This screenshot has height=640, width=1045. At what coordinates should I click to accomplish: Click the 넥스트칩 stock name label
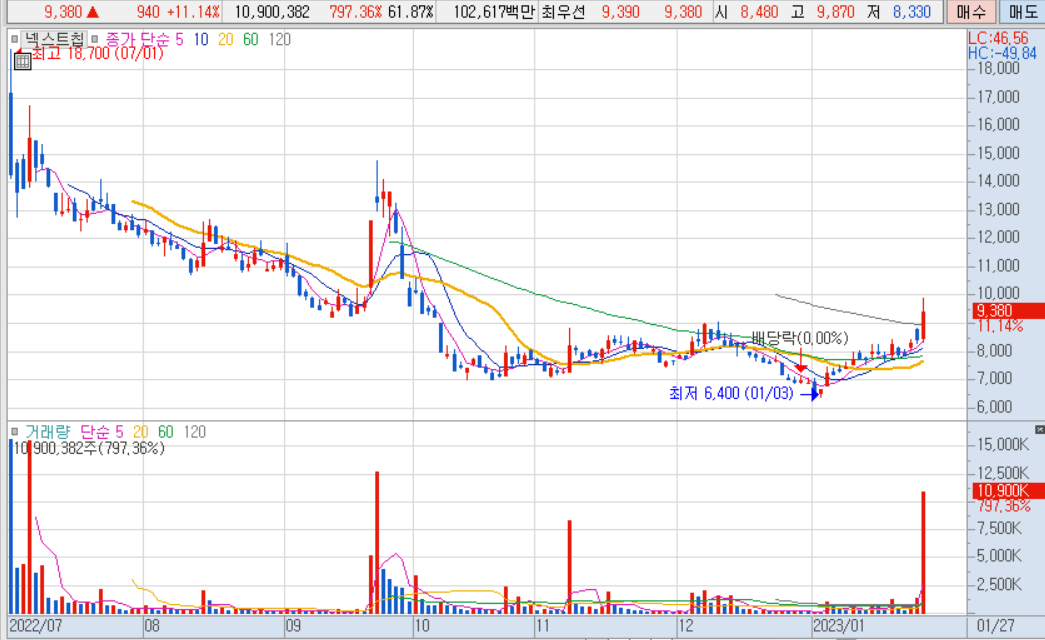[x=55, y=39]
